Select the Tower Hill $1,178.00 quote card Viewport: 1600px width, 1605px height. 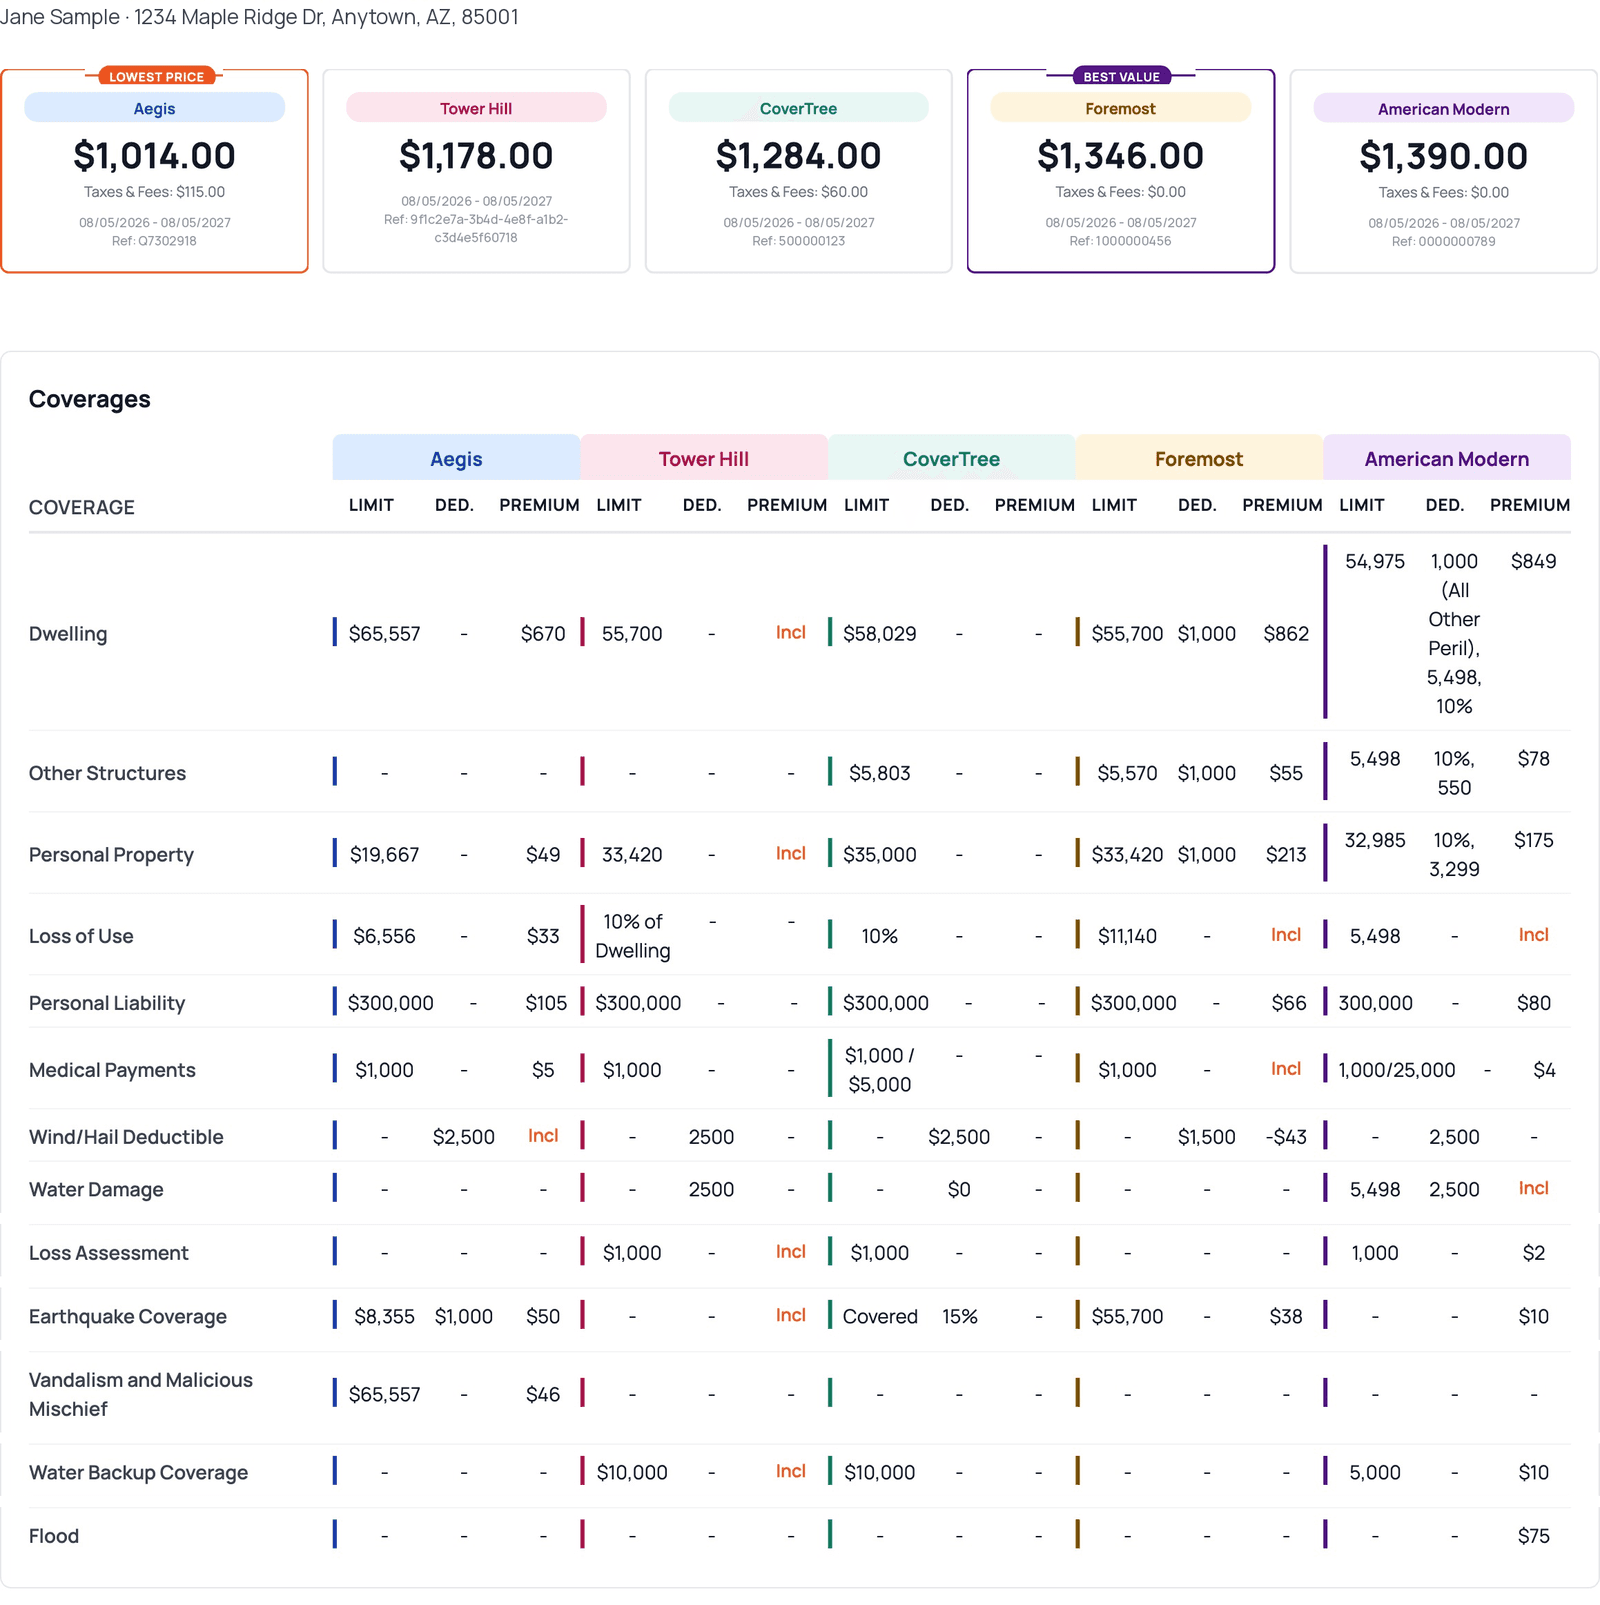tap(476, 171)
